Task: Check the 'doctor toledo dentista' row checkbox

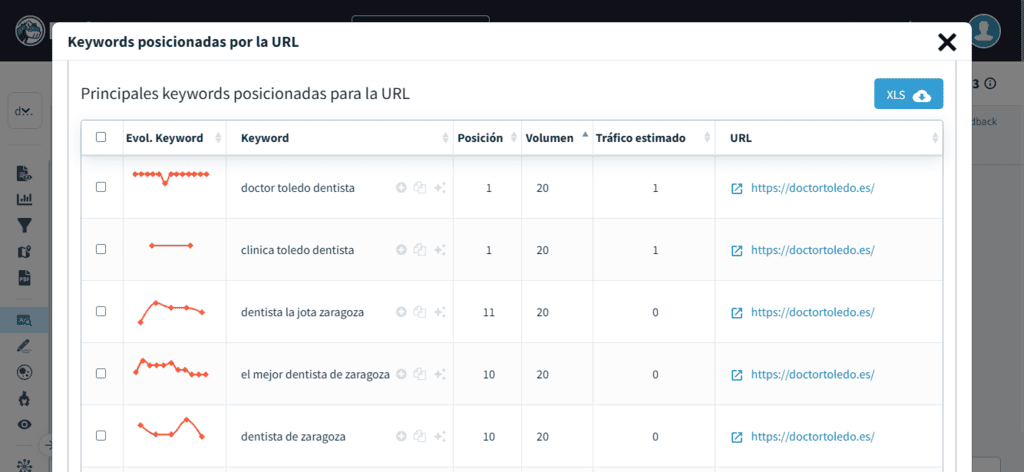Action: pyautogui.click(x=101, y=187)
